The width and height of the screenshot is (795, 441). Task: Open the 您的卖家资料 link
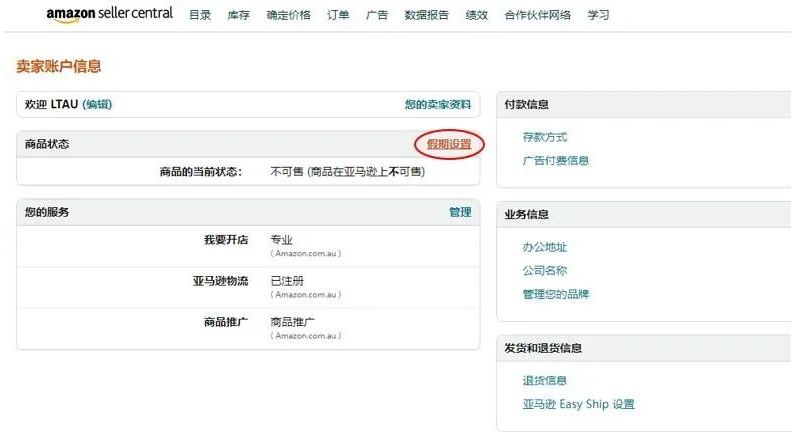[x=437, y=104]
